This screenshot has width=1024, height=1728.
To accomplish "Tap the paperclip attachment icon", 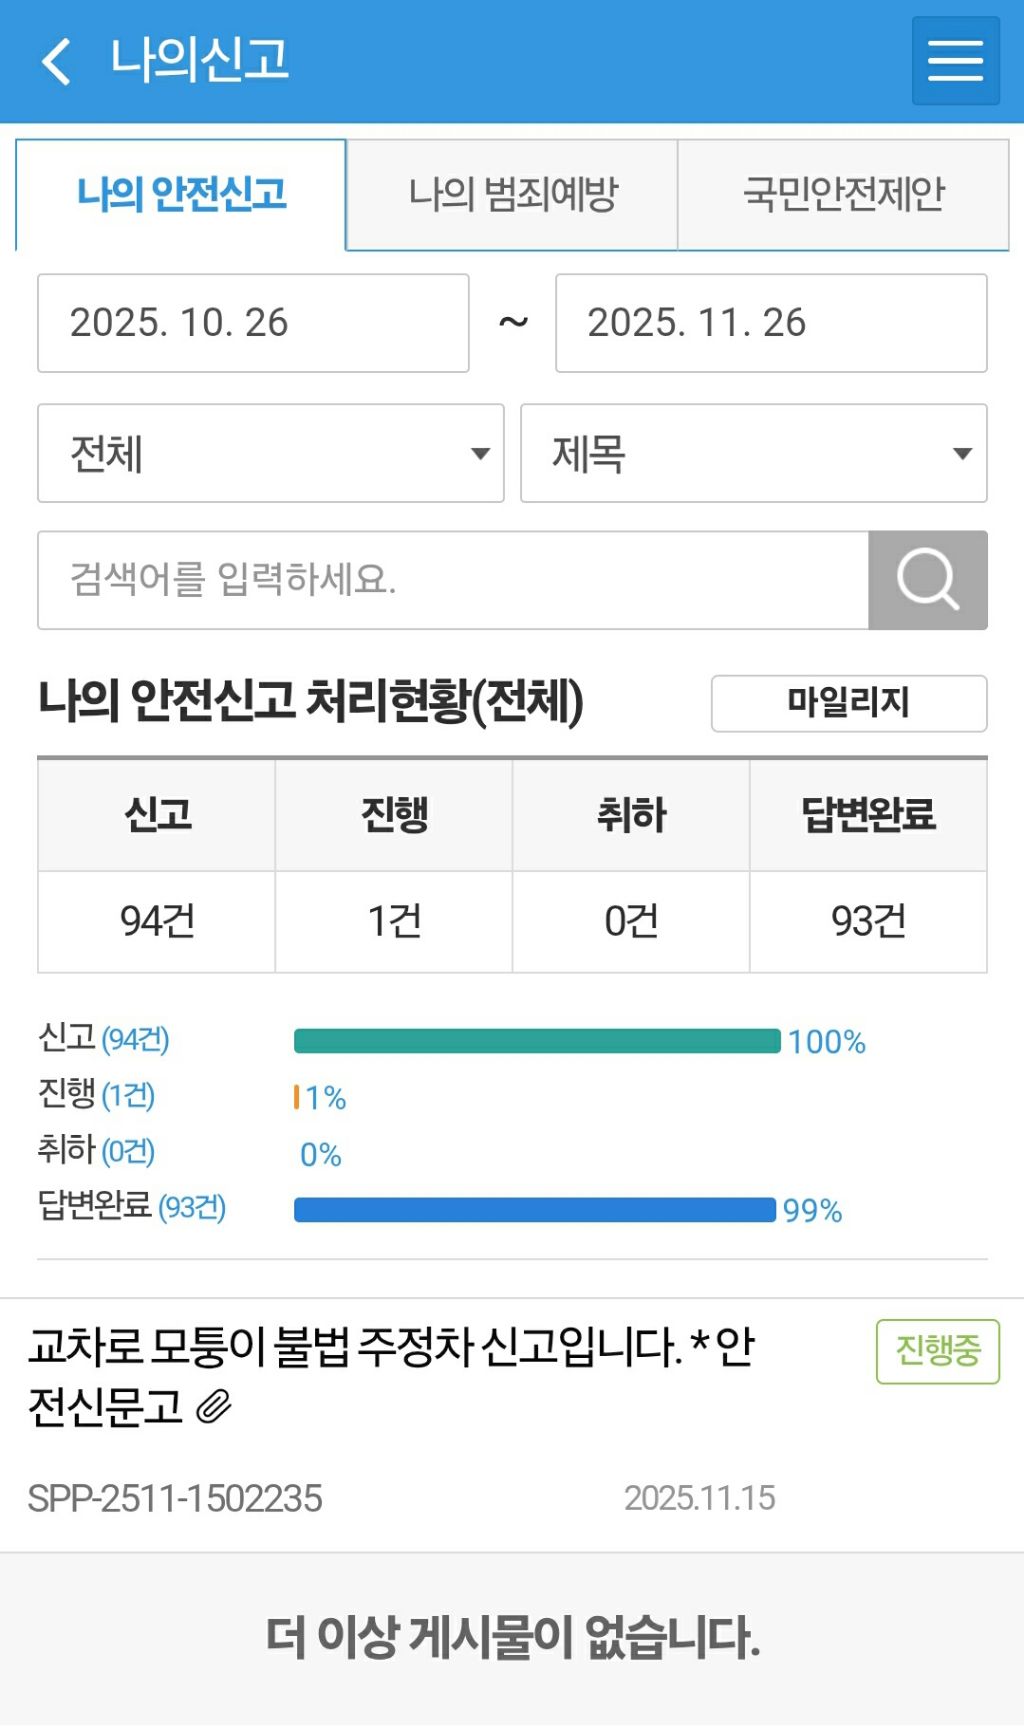I will coord(214,1407).
